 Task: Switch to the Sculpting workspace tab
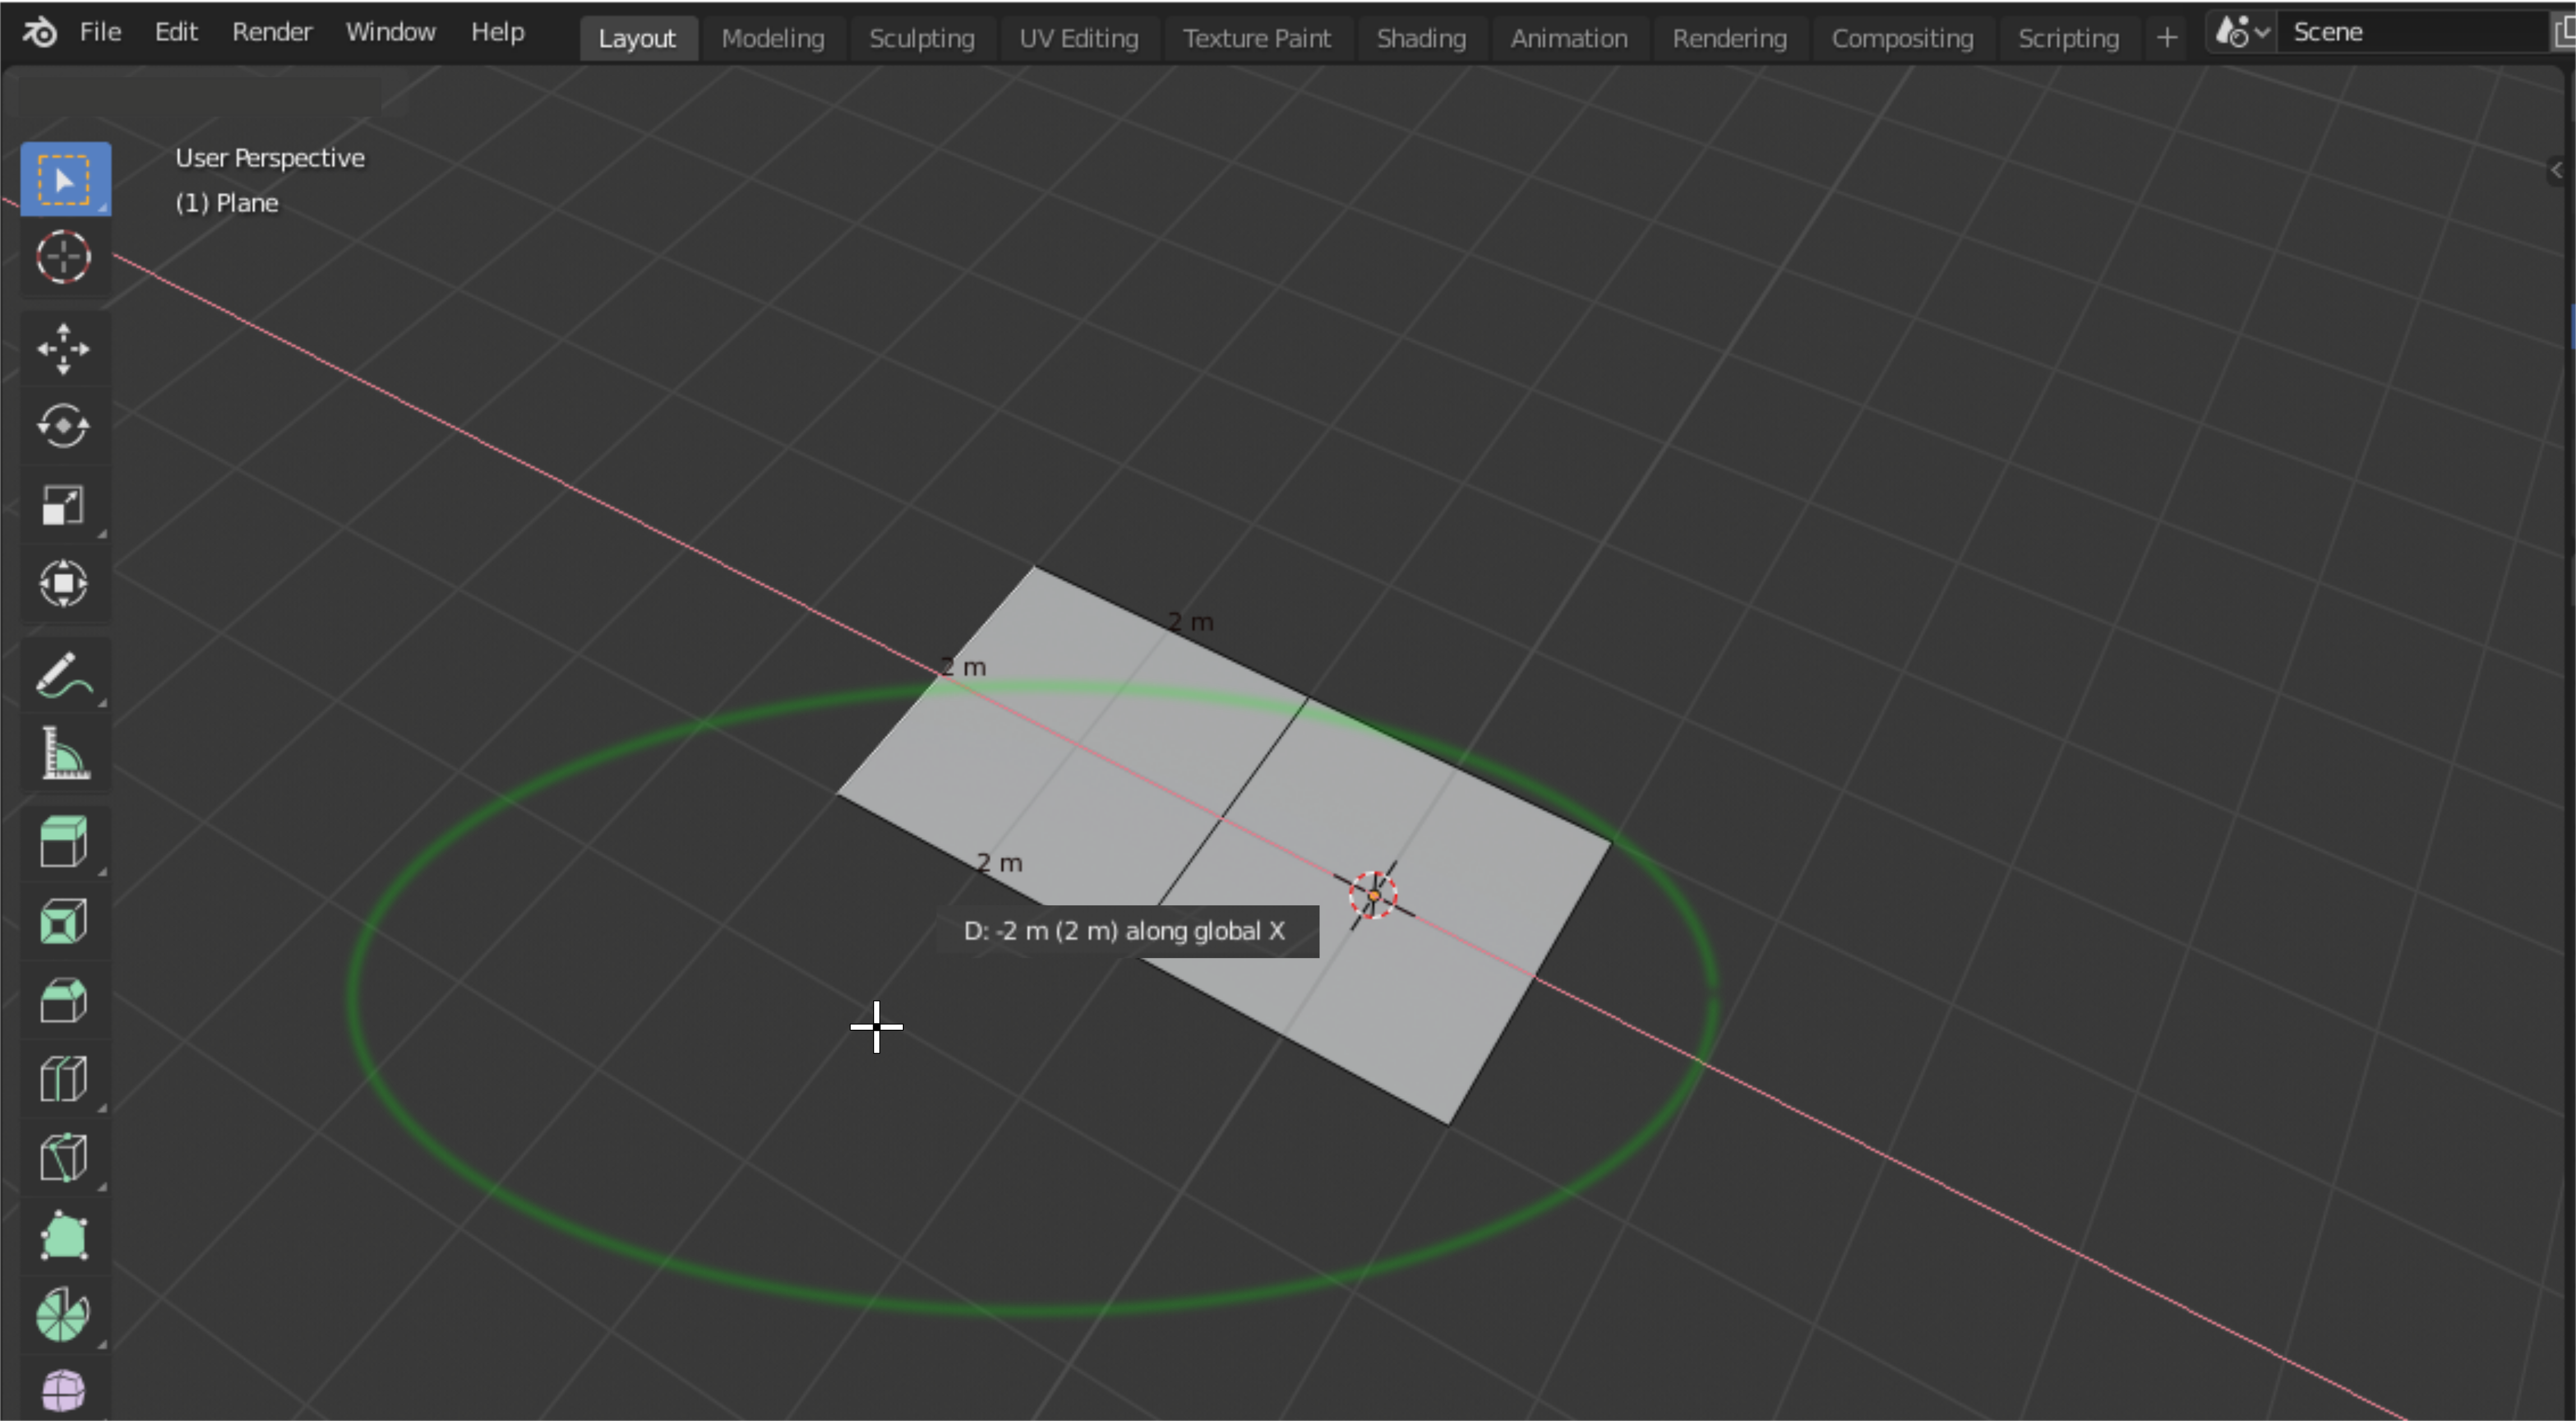click(x=921, y=38)
